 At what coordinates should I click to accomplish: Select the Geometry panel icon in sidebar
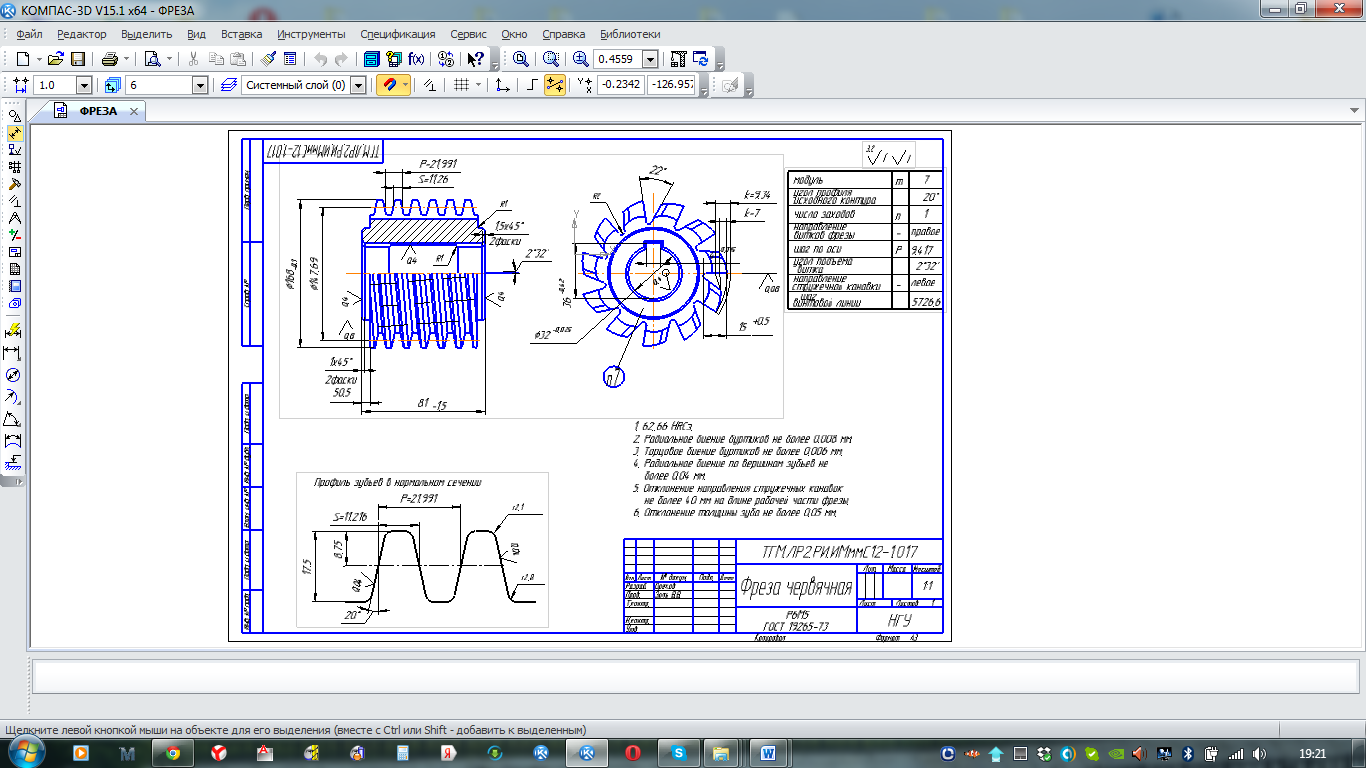14,116
